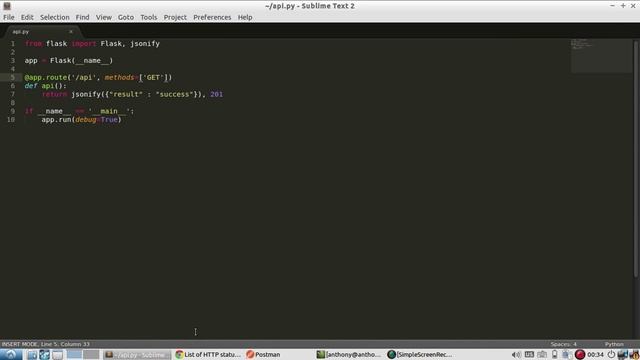Open the View menu
This screenshot has height=360, width=640.
click(104, 17)
